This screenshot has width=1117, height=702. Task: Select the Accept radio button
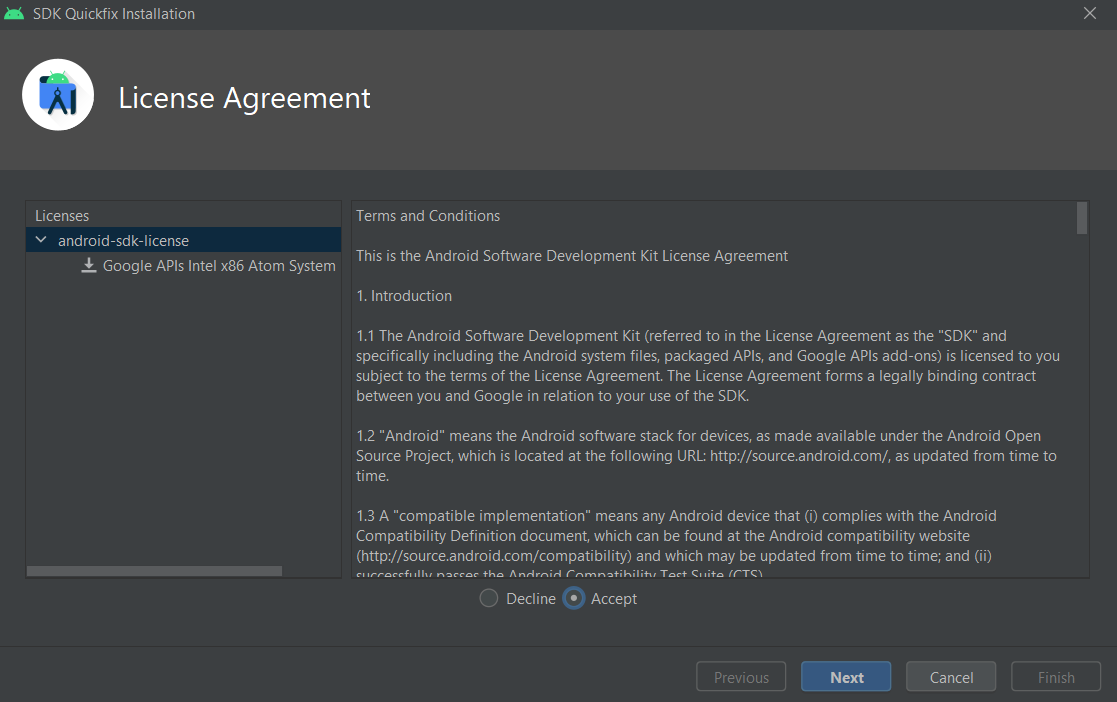573,599
